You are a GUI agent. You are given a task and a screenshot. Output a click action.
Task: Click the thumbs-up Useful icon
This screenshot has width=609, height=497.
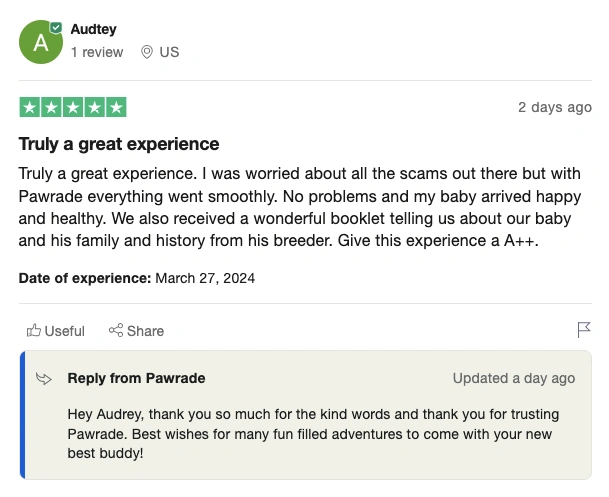pyautogui.click(x=34, y=331)
